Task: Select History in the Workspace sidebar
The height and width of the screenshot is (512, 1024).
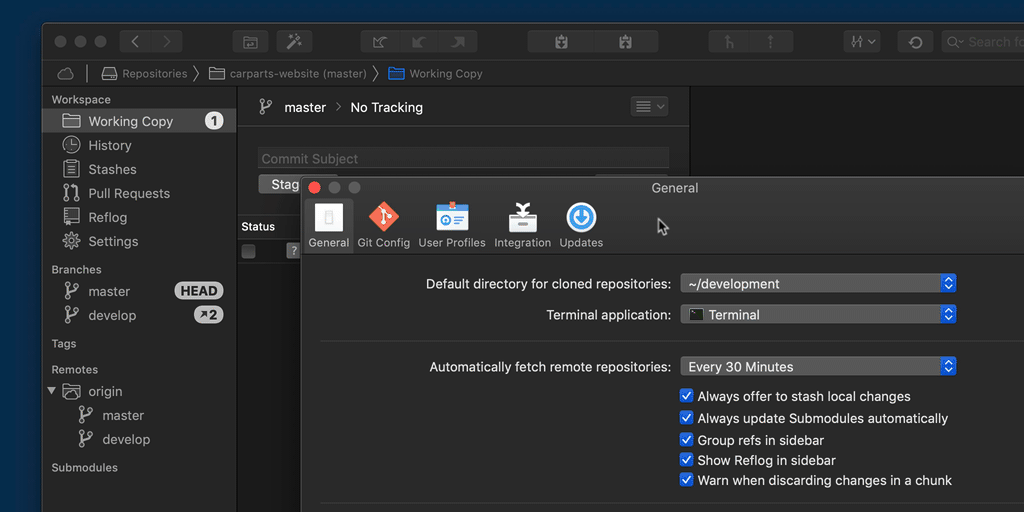Action: (x=109, y=145)
